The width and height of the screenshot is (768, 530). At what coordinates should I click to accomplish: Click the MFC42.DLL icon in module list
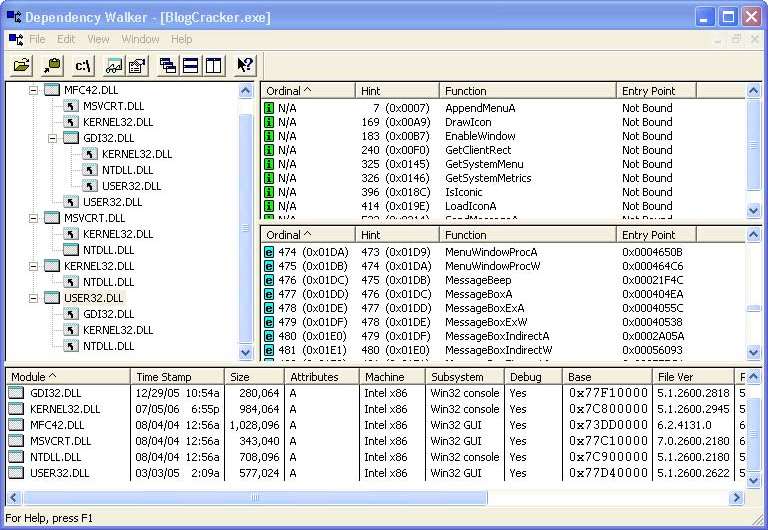[16, 425]
